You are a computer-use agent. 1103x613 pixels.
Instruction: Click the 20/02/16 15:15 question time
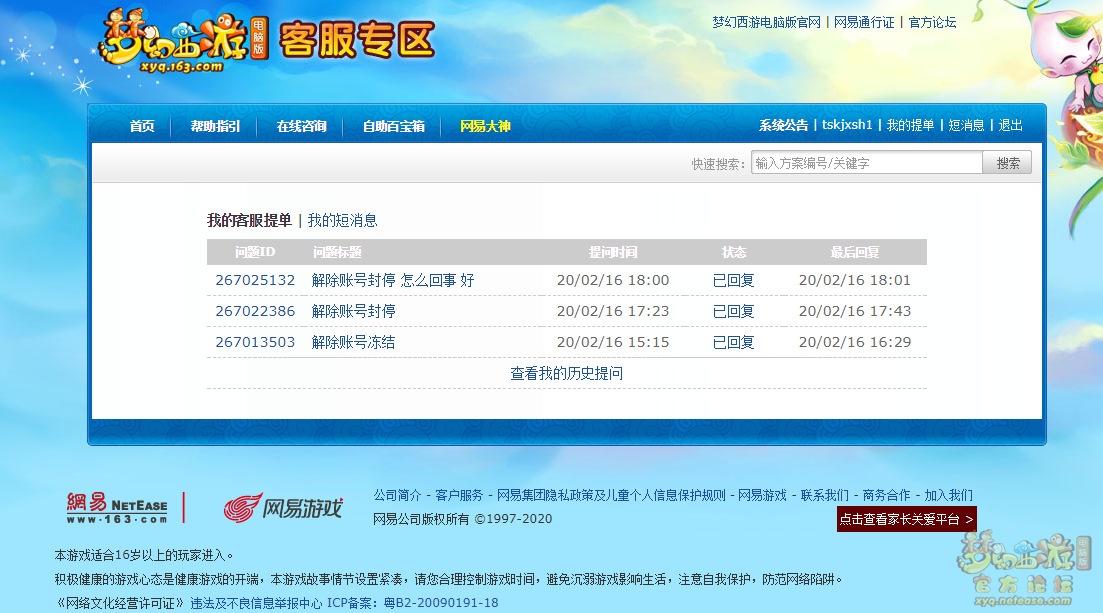pyautogui.click(x=613, y=342)
